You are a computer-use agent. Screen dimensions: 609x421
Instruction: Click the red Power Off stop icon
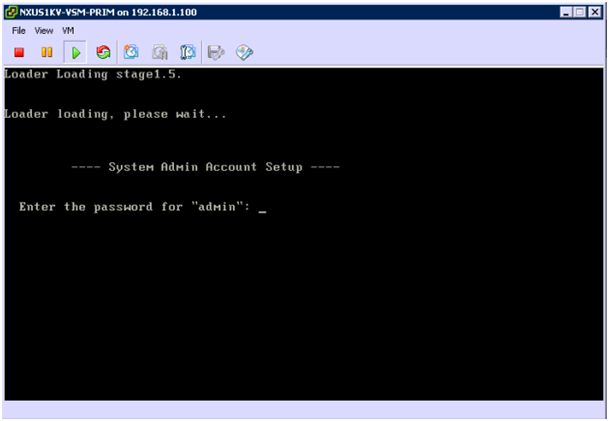[19, 52]
